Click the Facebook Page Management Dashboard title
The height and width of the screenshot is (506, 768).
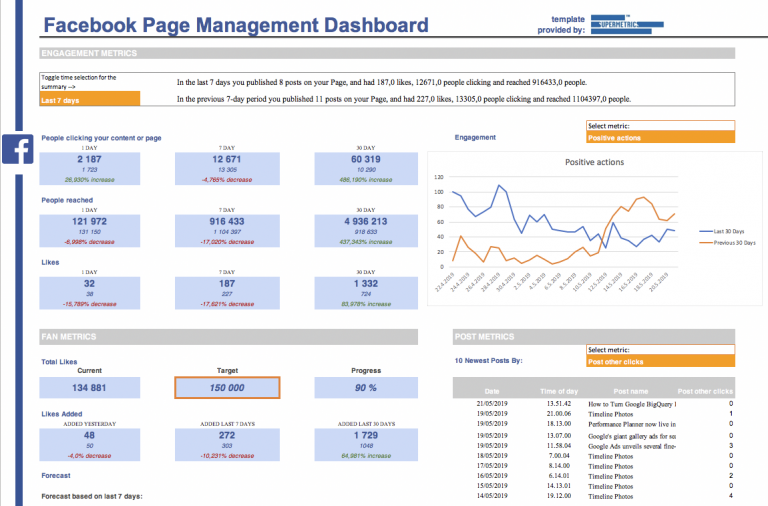(x=236, y=25)
